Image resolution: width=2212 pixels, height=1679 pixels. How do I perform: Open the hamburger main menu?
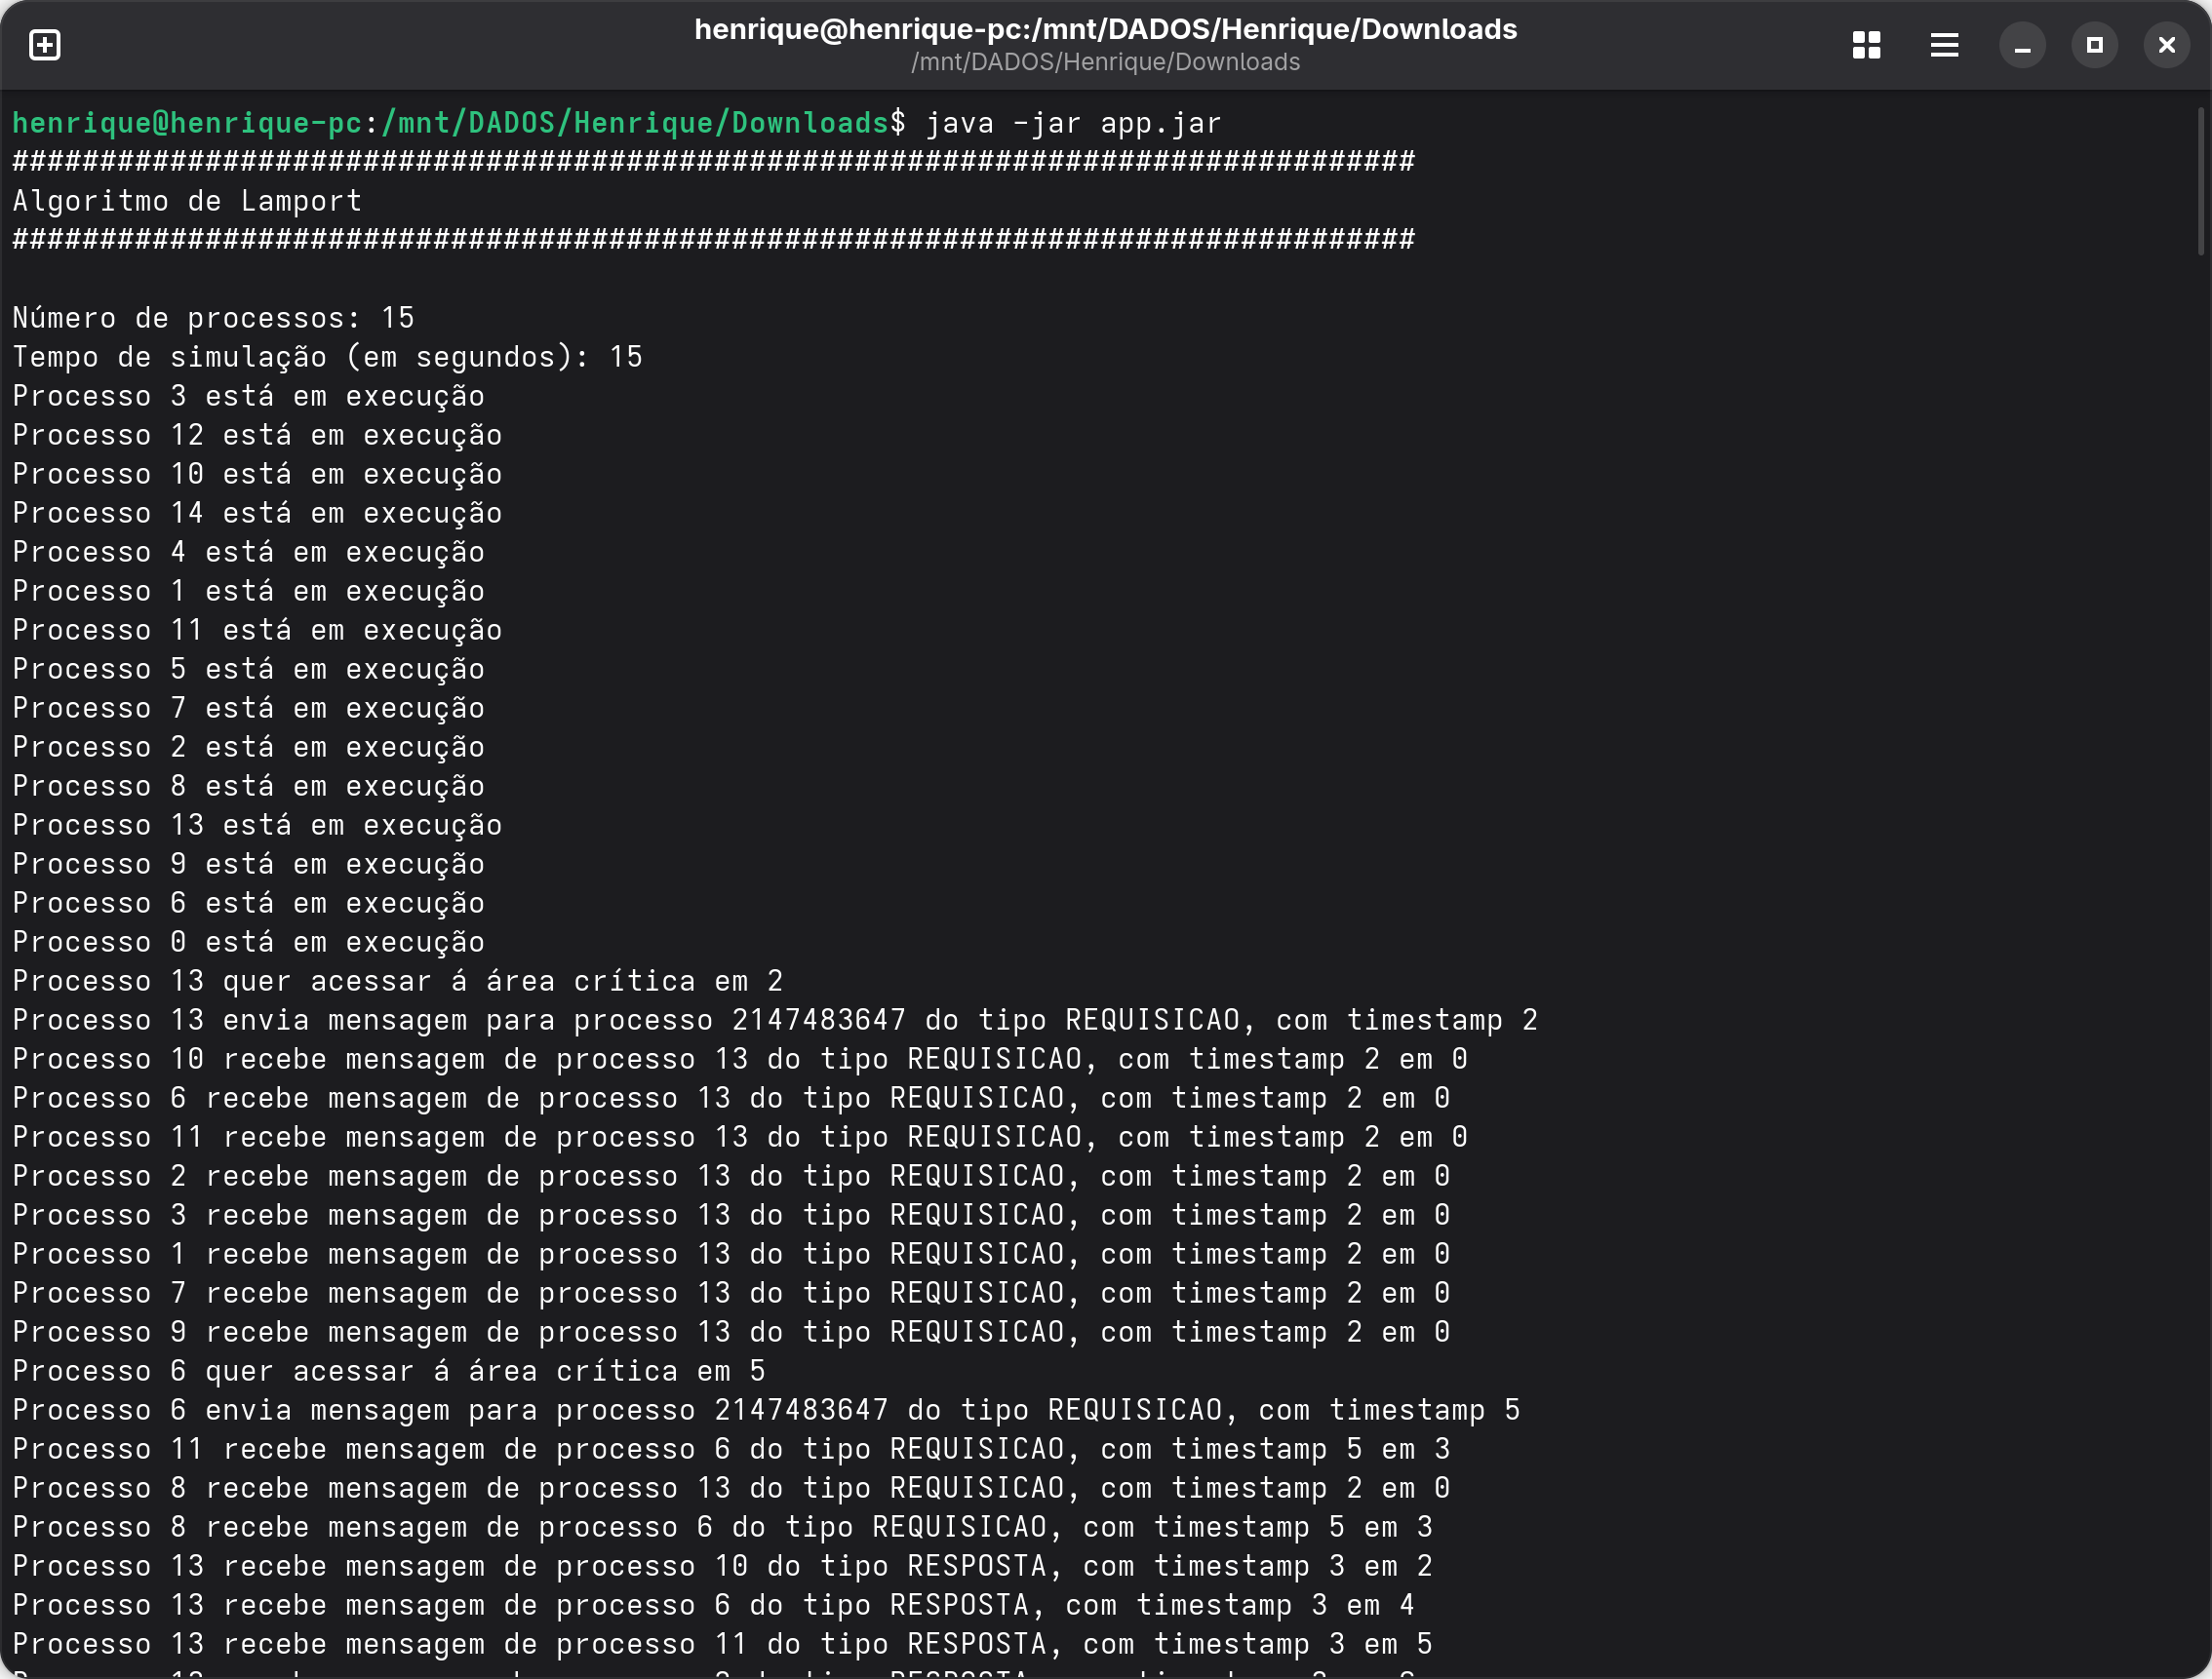pos(1944,45)
